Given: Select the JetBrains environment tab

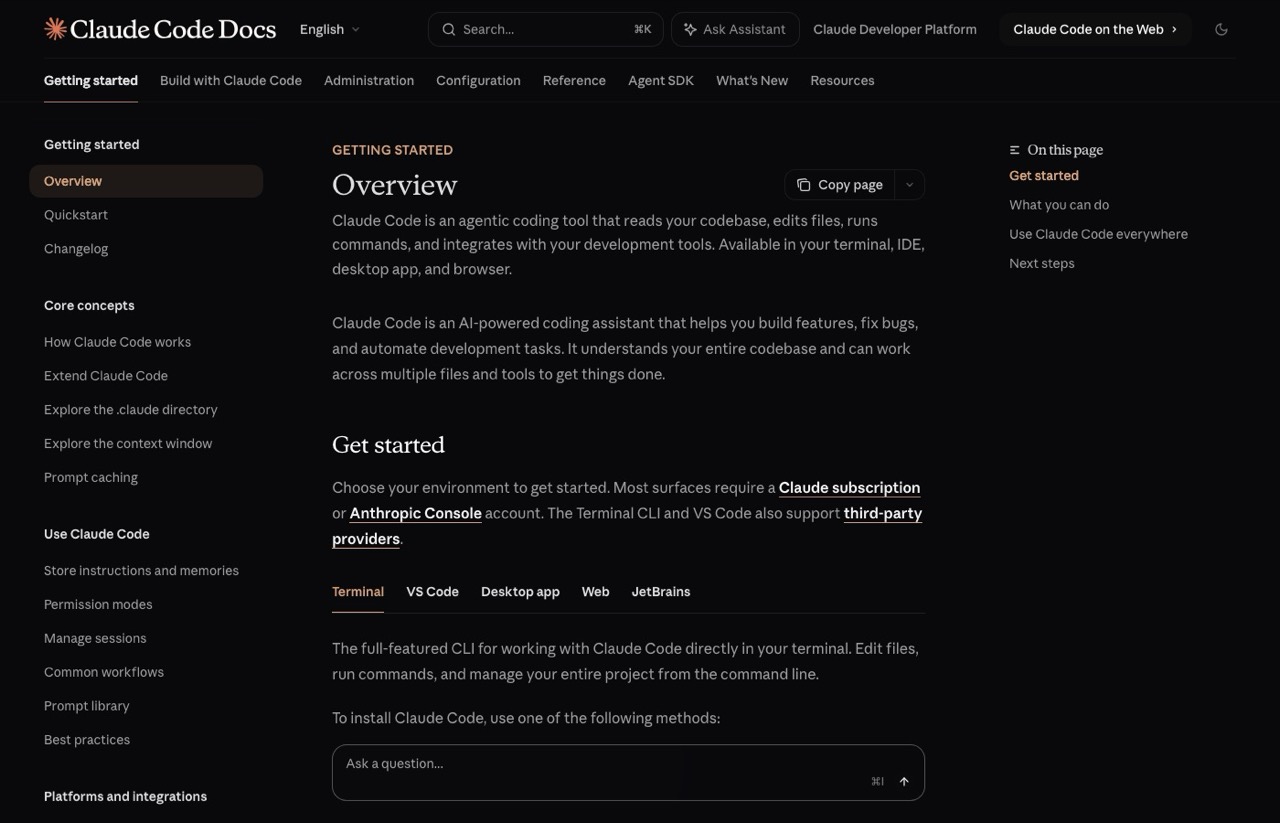Looking at the screenshot, I should point(661,592).
